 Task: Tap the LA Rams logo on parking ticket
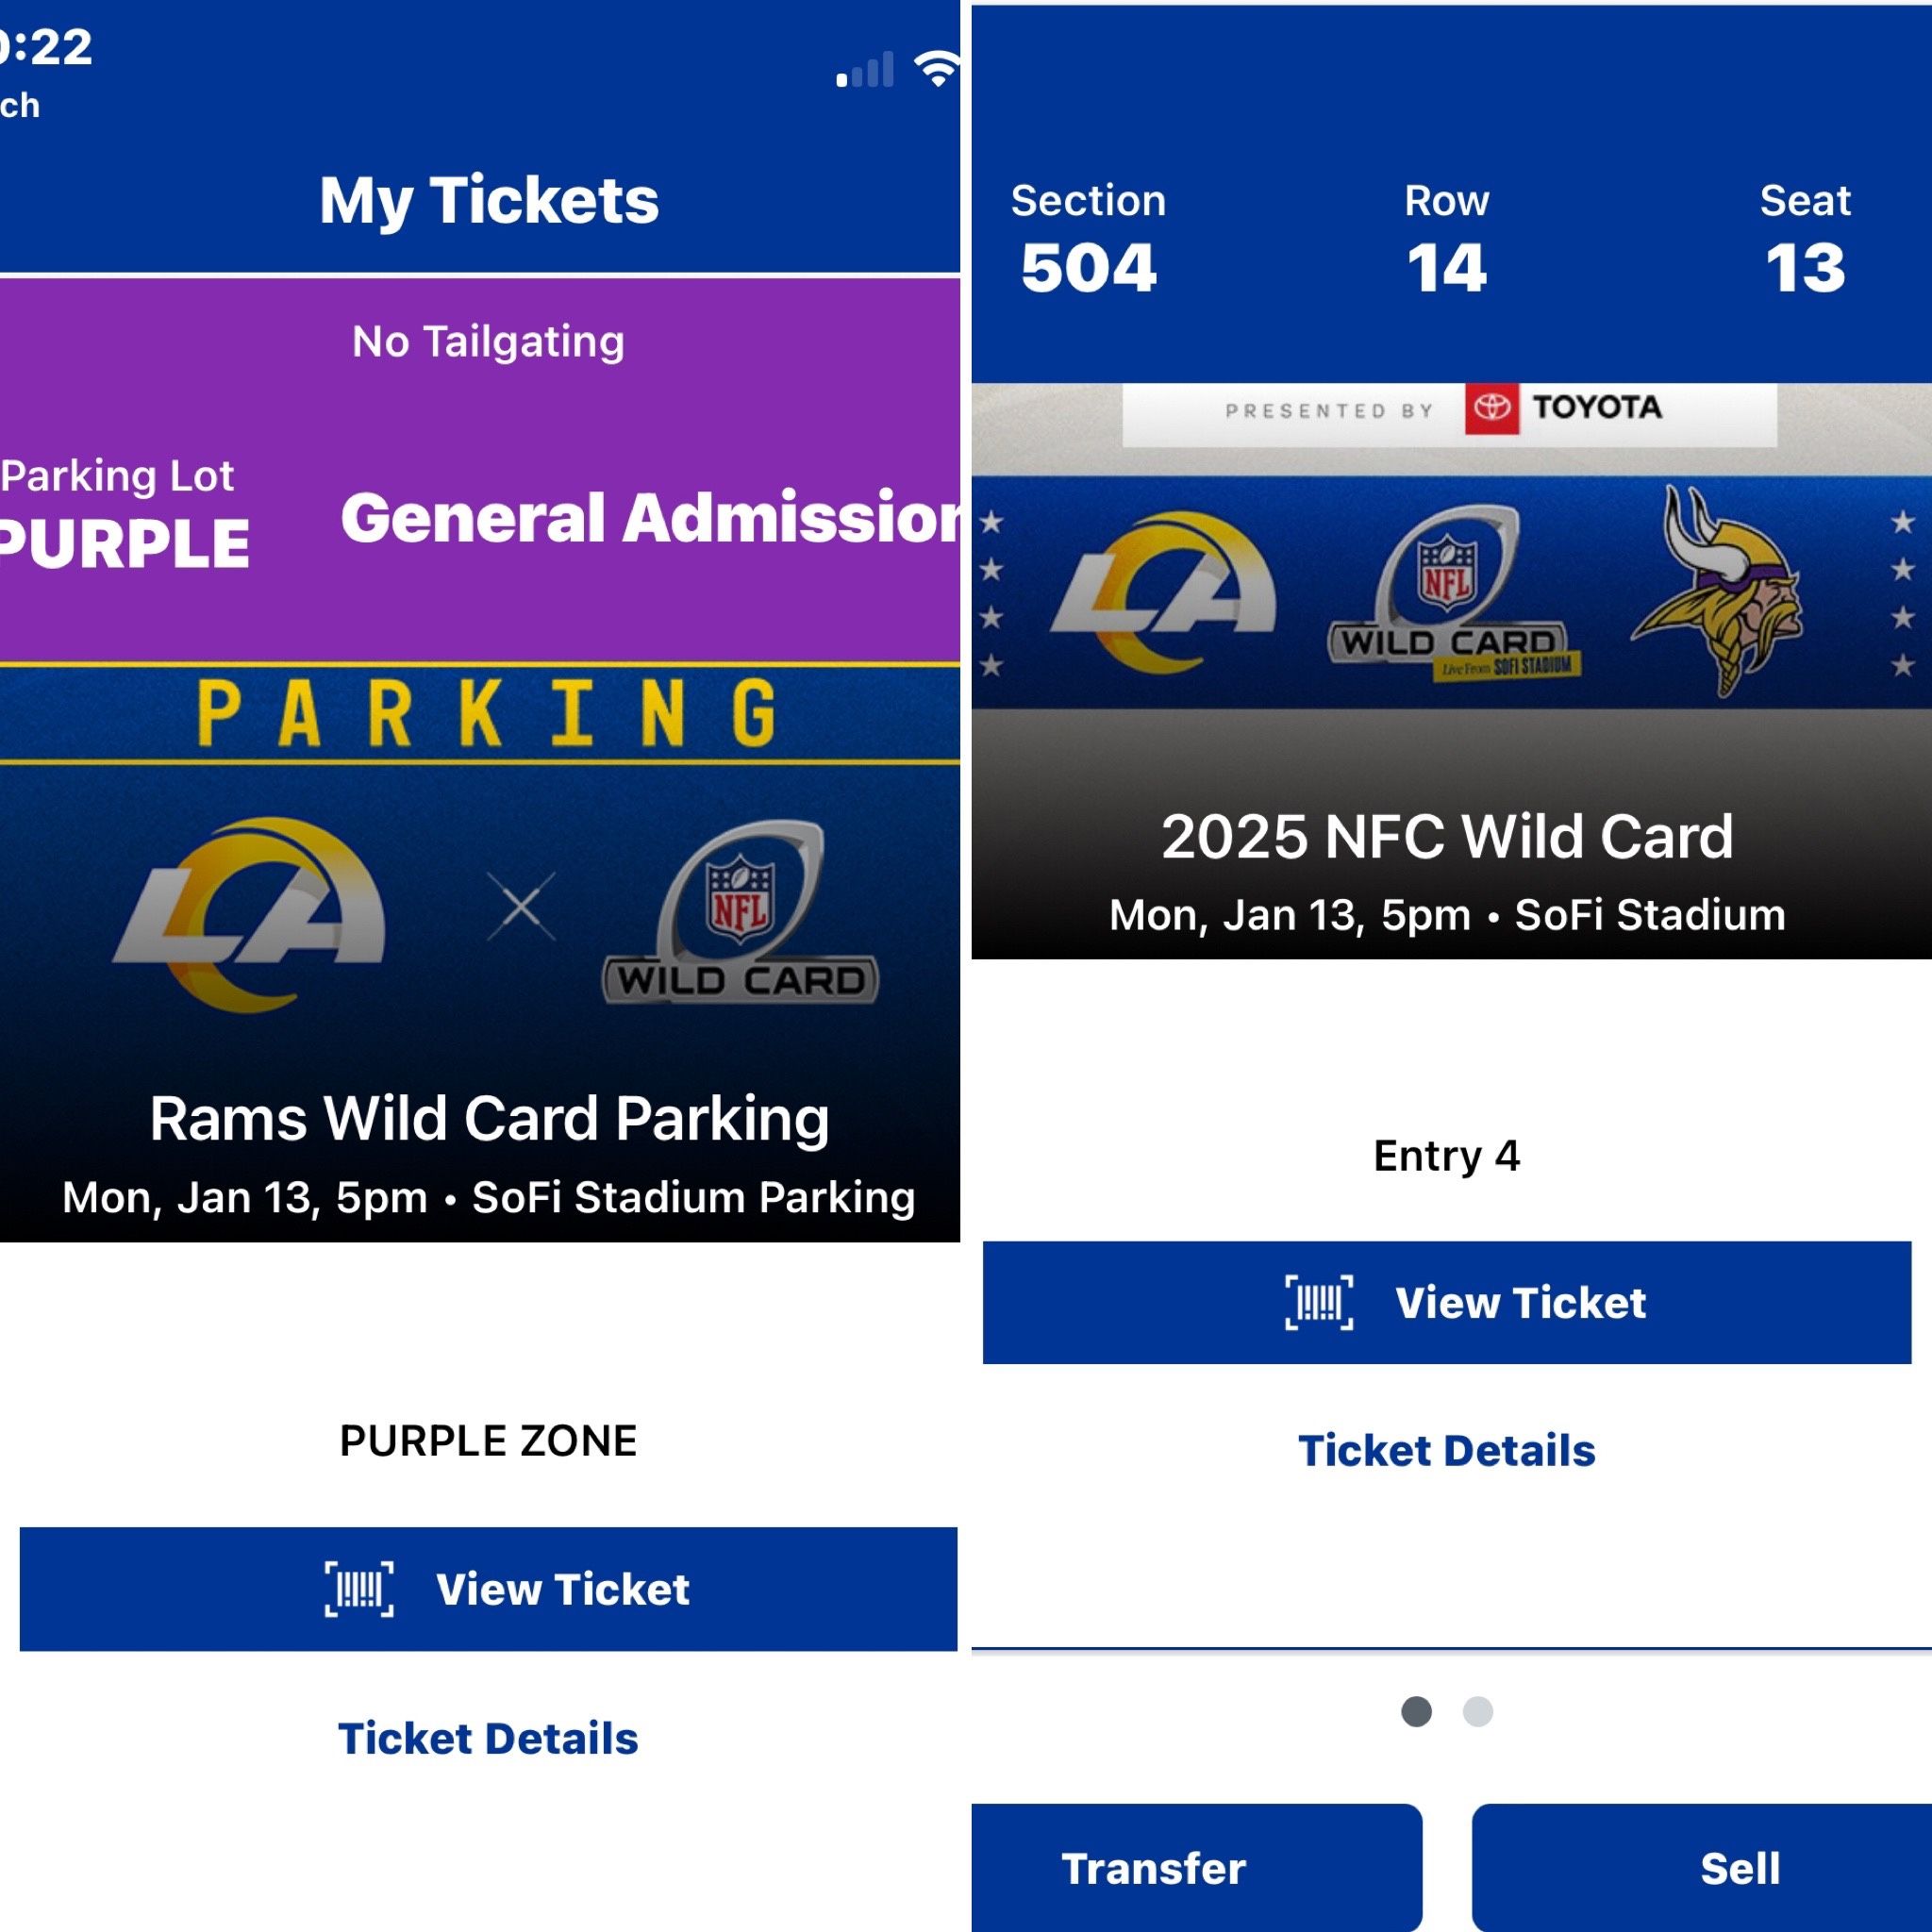(250, 912)
